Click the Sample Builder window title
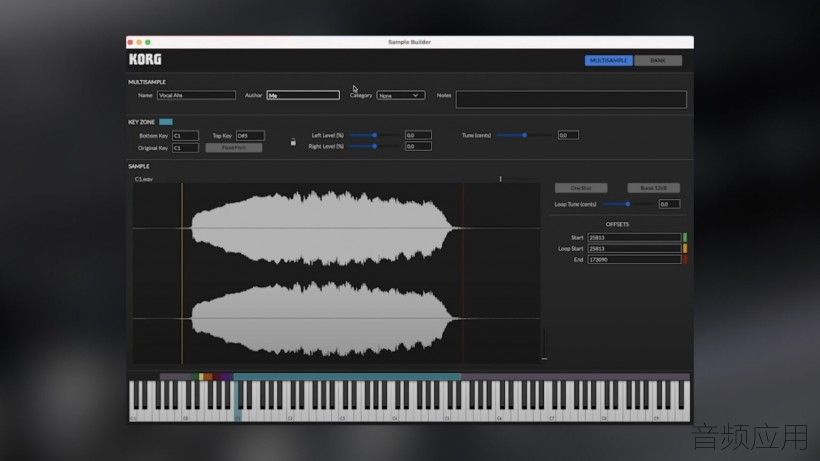This screenshot has height=461, width=820. (x=409, y=42)
